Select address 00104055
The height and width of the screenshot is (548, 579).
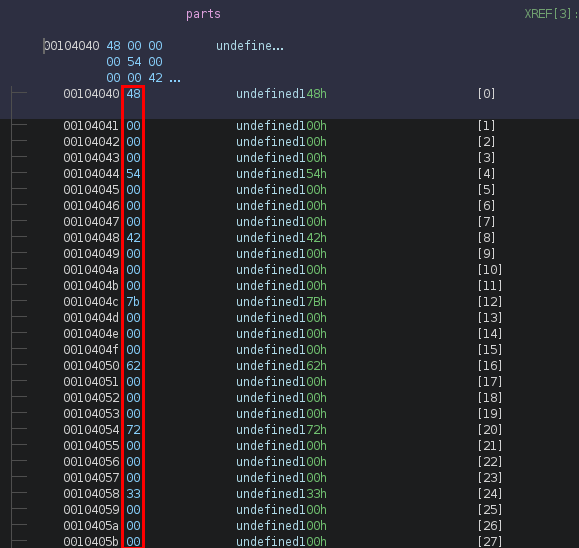tap(91, 446)
